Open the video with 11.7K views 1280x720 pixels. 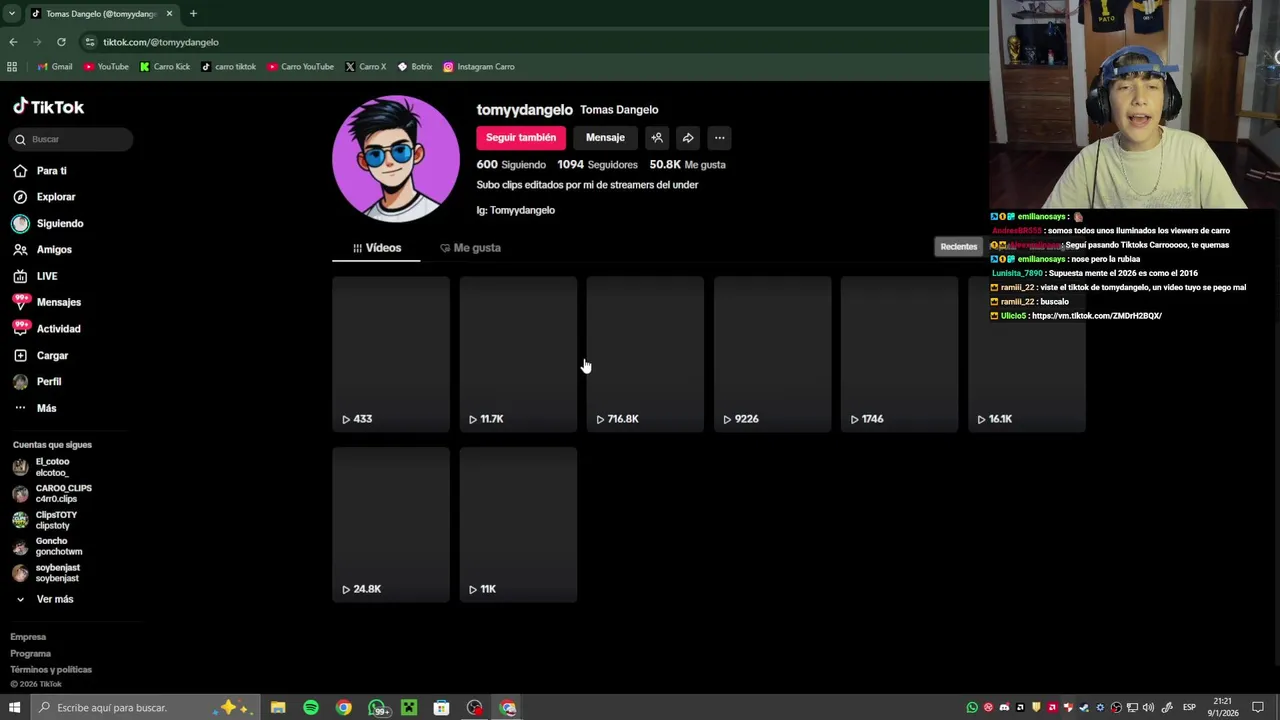click(x=518, y=354)
